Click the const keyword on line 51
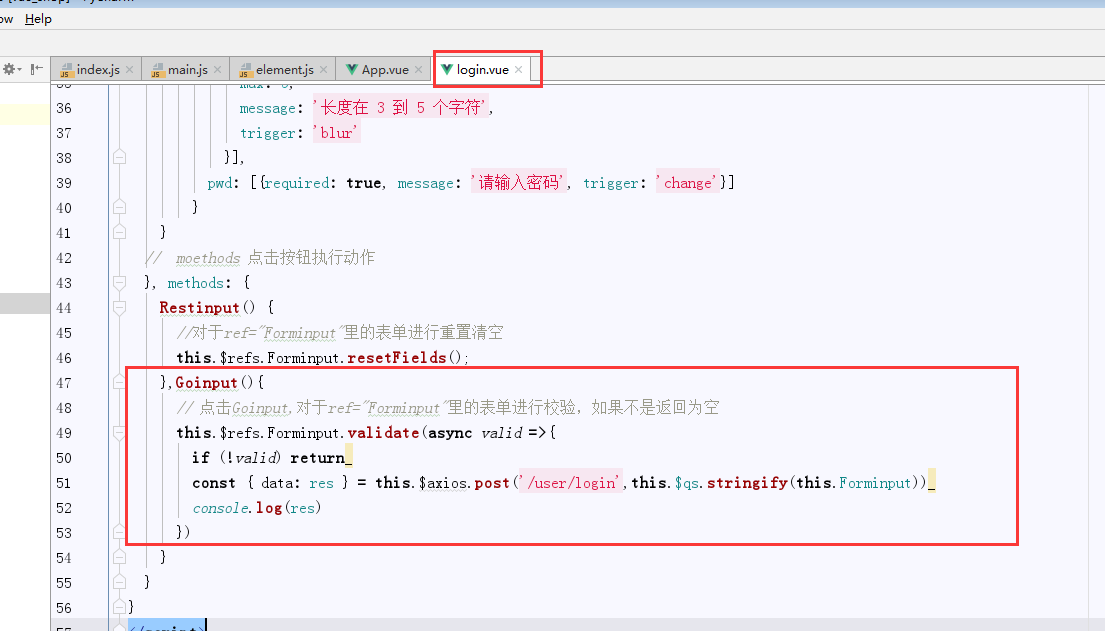Viewport: 1105px width, 631px height. tap(214, 483)
